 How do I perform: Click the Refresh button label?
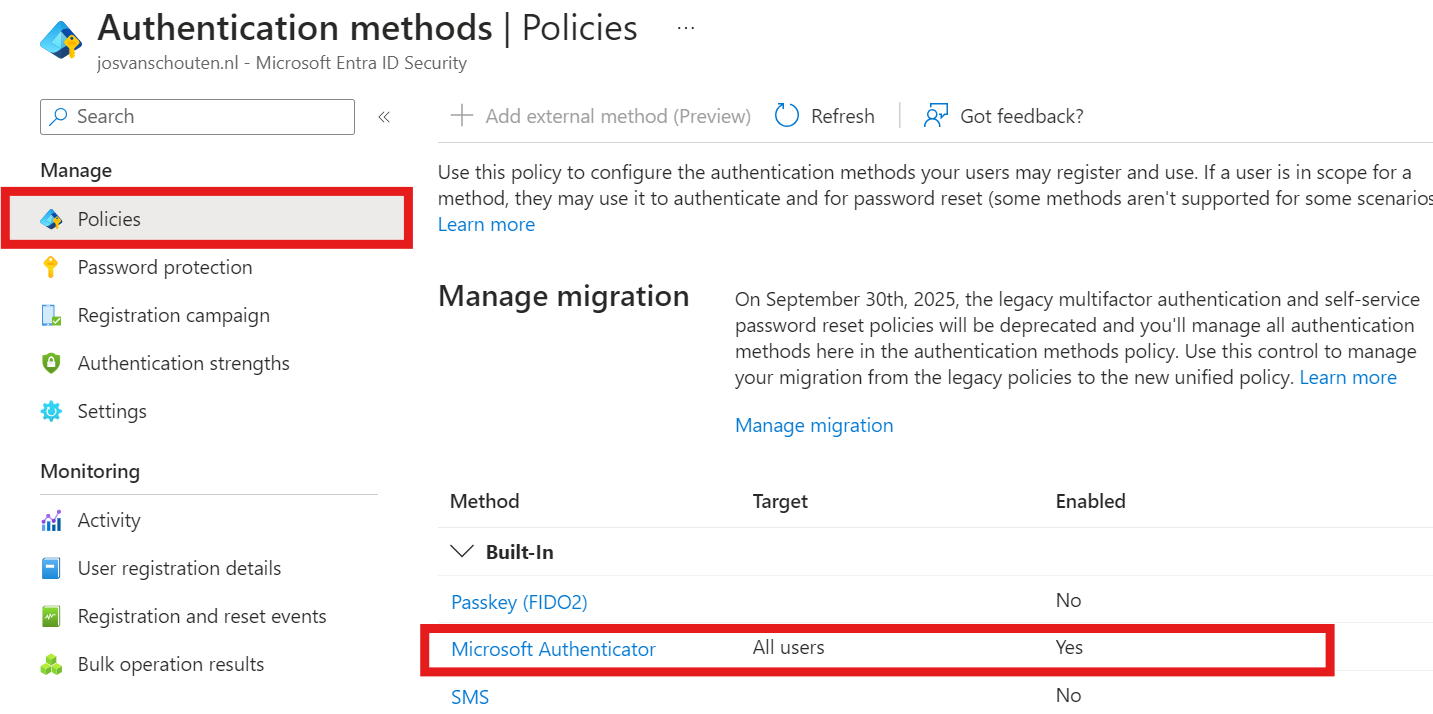pos(843,116)
